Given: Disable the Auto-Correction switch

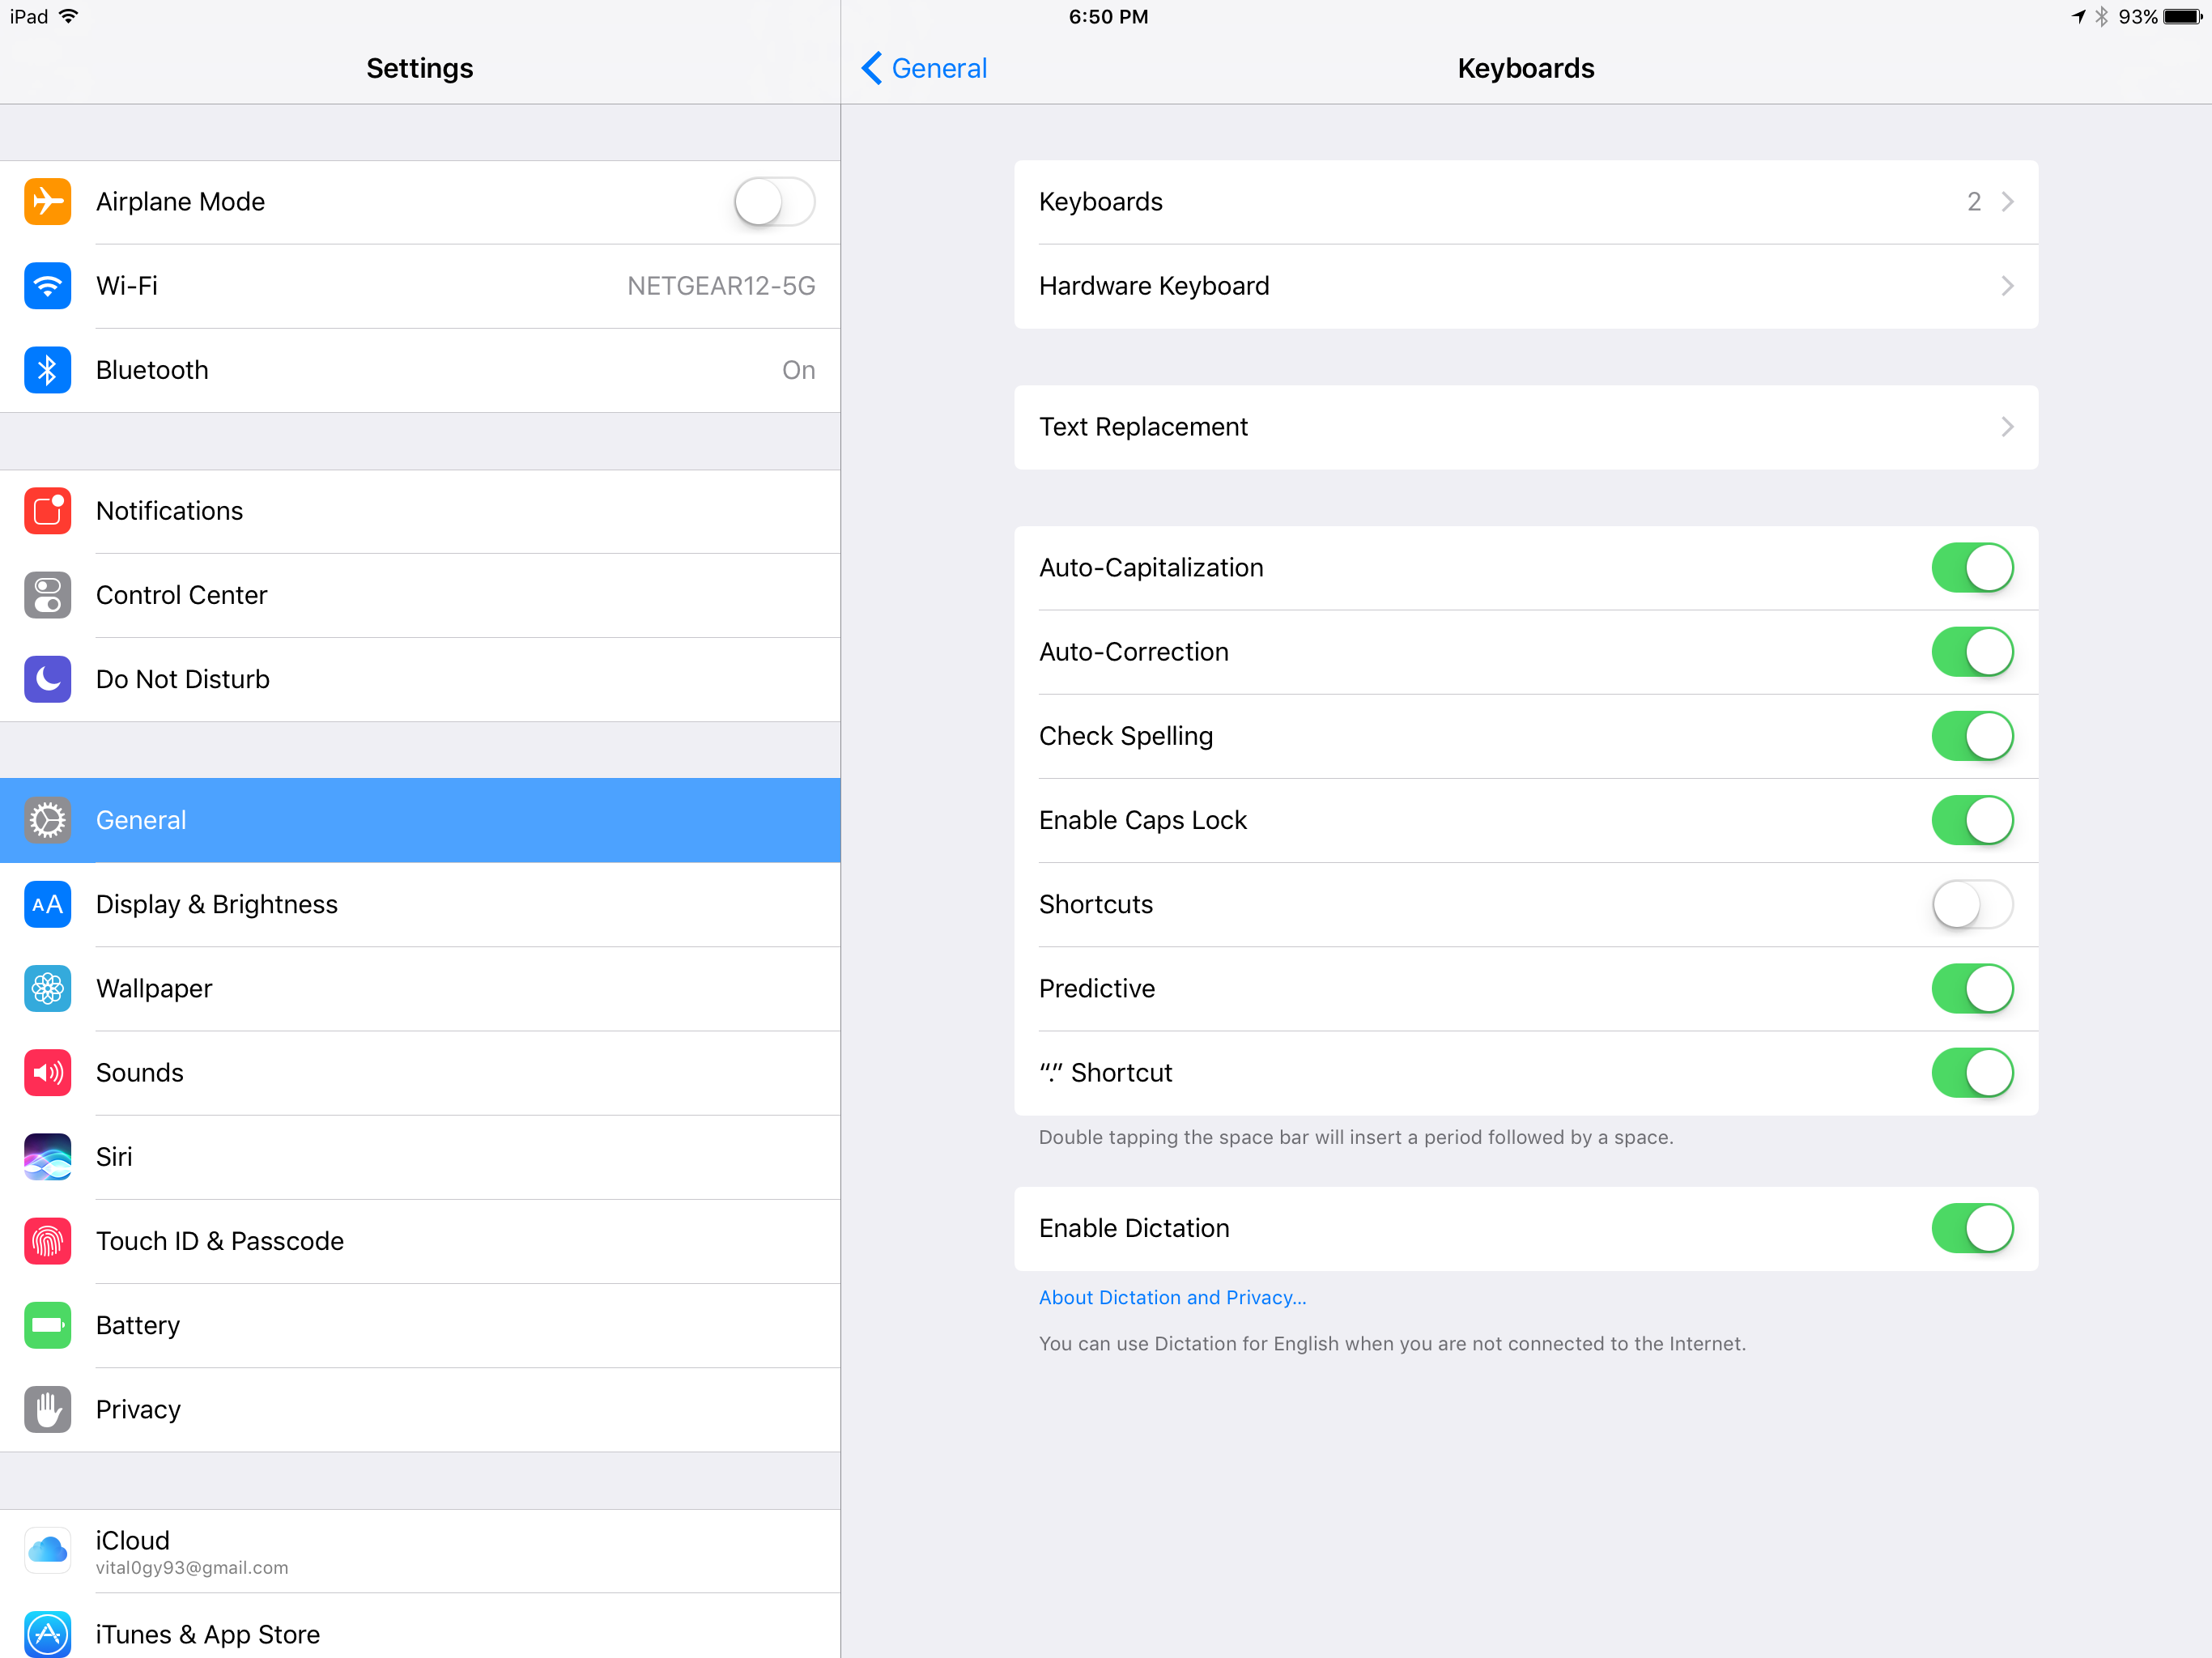Looking at the screenshot, I should (x=1972, y=652).
